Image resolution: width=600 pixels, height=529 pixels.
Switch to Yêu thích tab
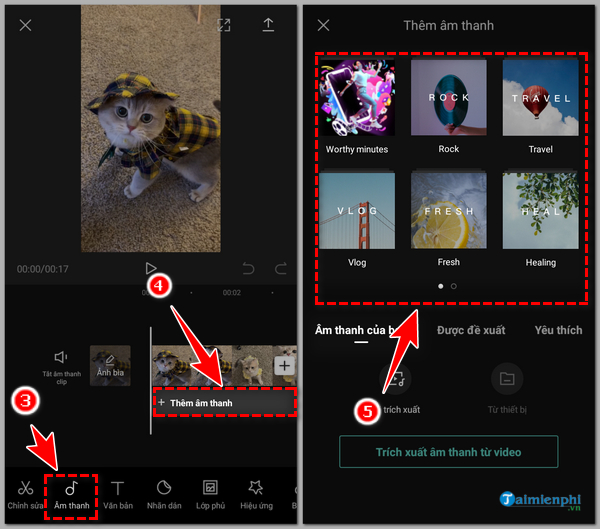click(x=558, y=330)
